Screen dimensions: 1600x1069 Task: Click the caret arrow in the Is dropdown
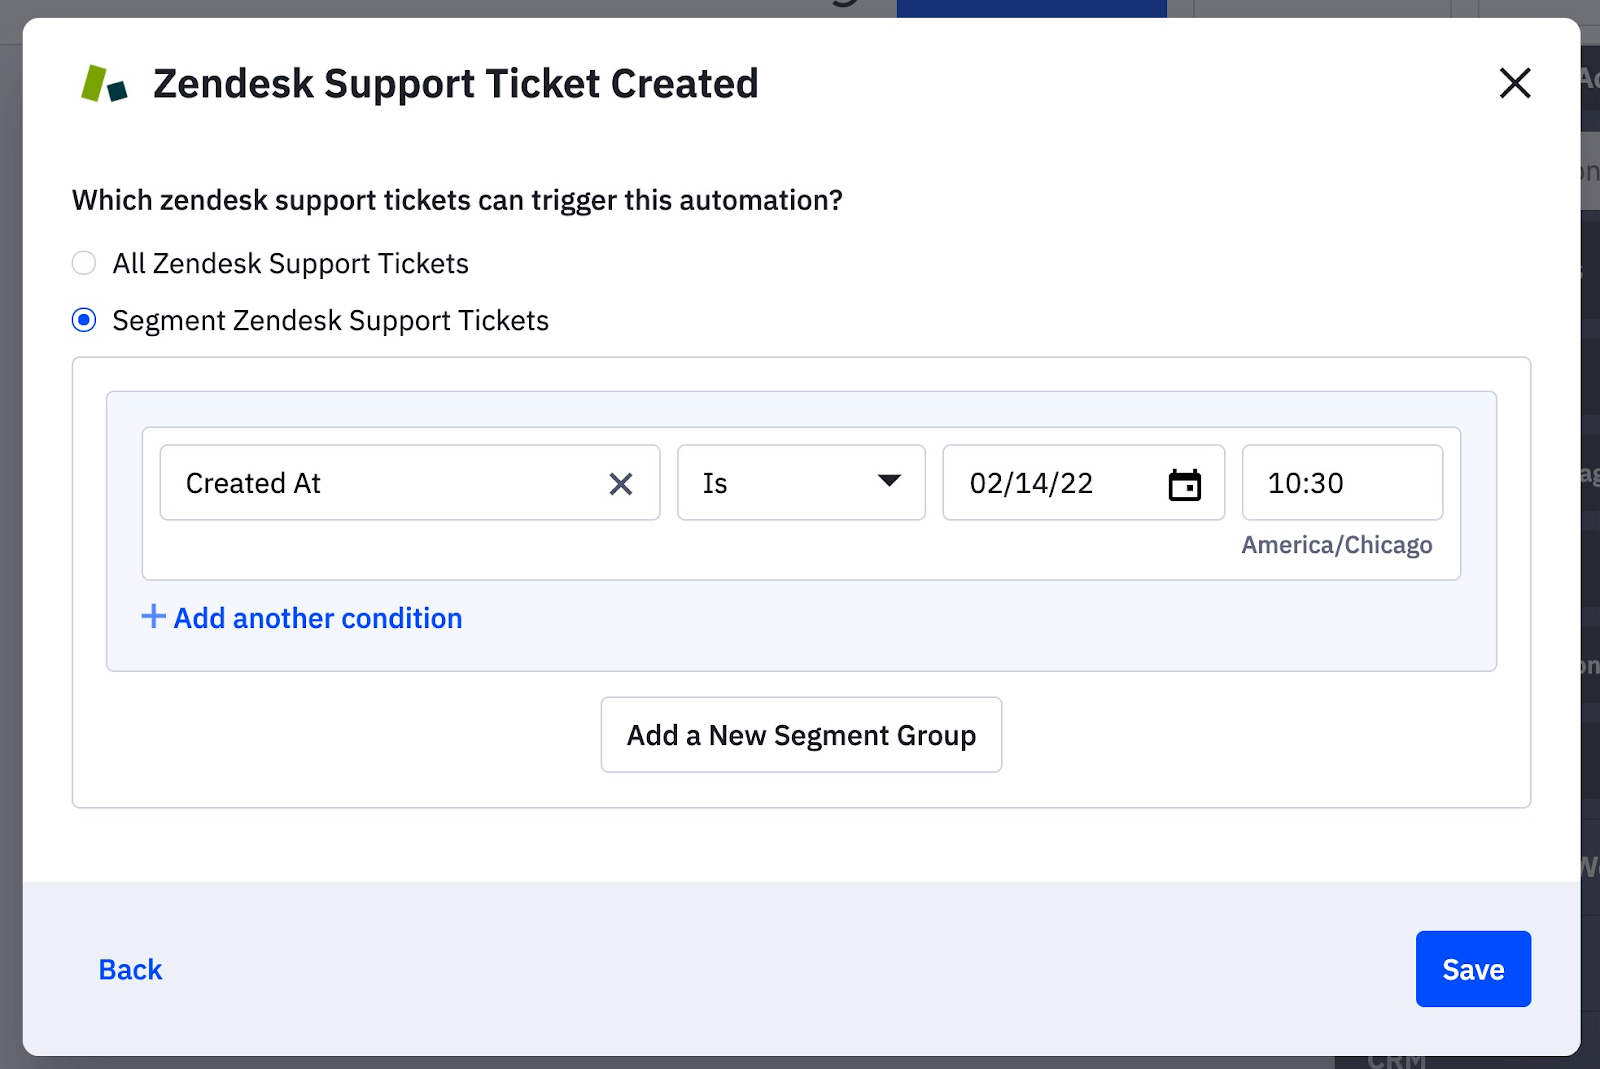889,481
